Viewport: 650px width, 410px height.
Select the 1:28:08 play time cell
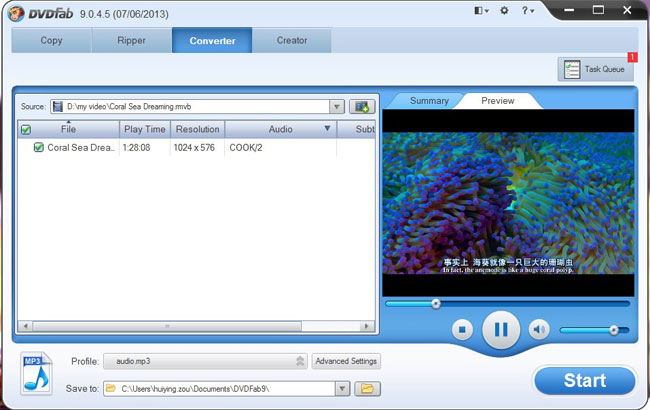point(136,148)
